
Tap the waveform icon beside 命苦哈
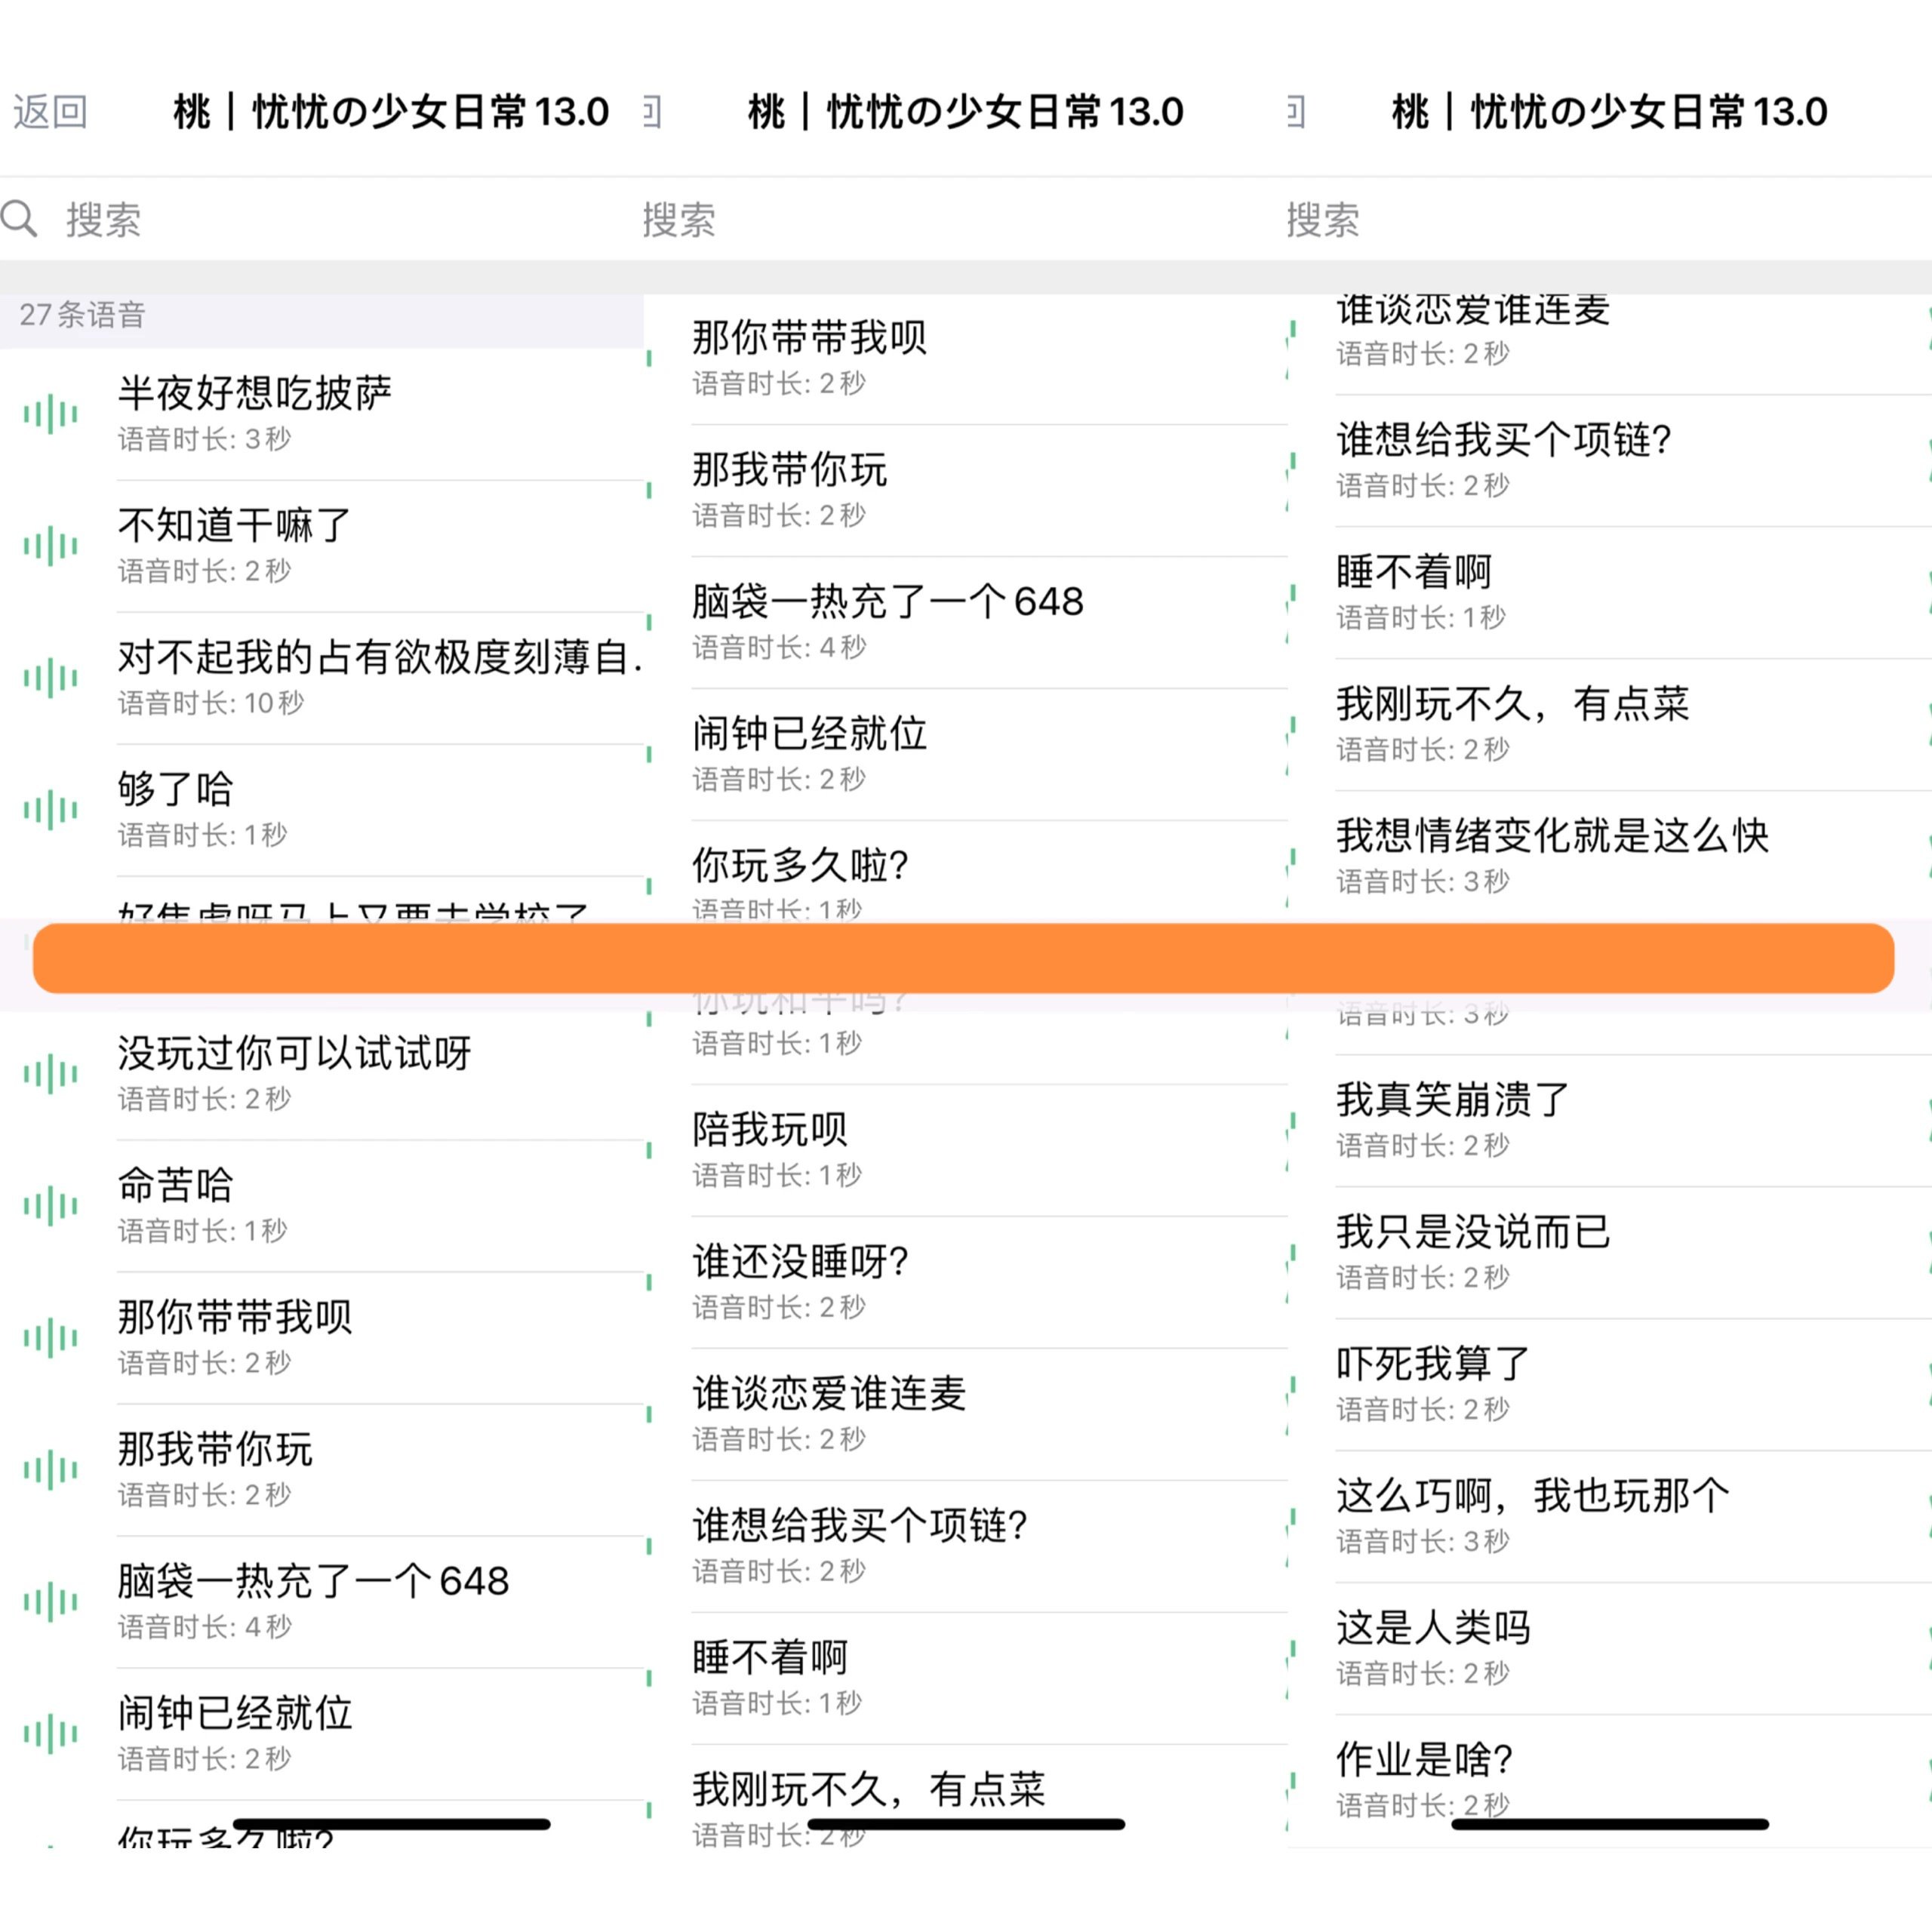50,1205
